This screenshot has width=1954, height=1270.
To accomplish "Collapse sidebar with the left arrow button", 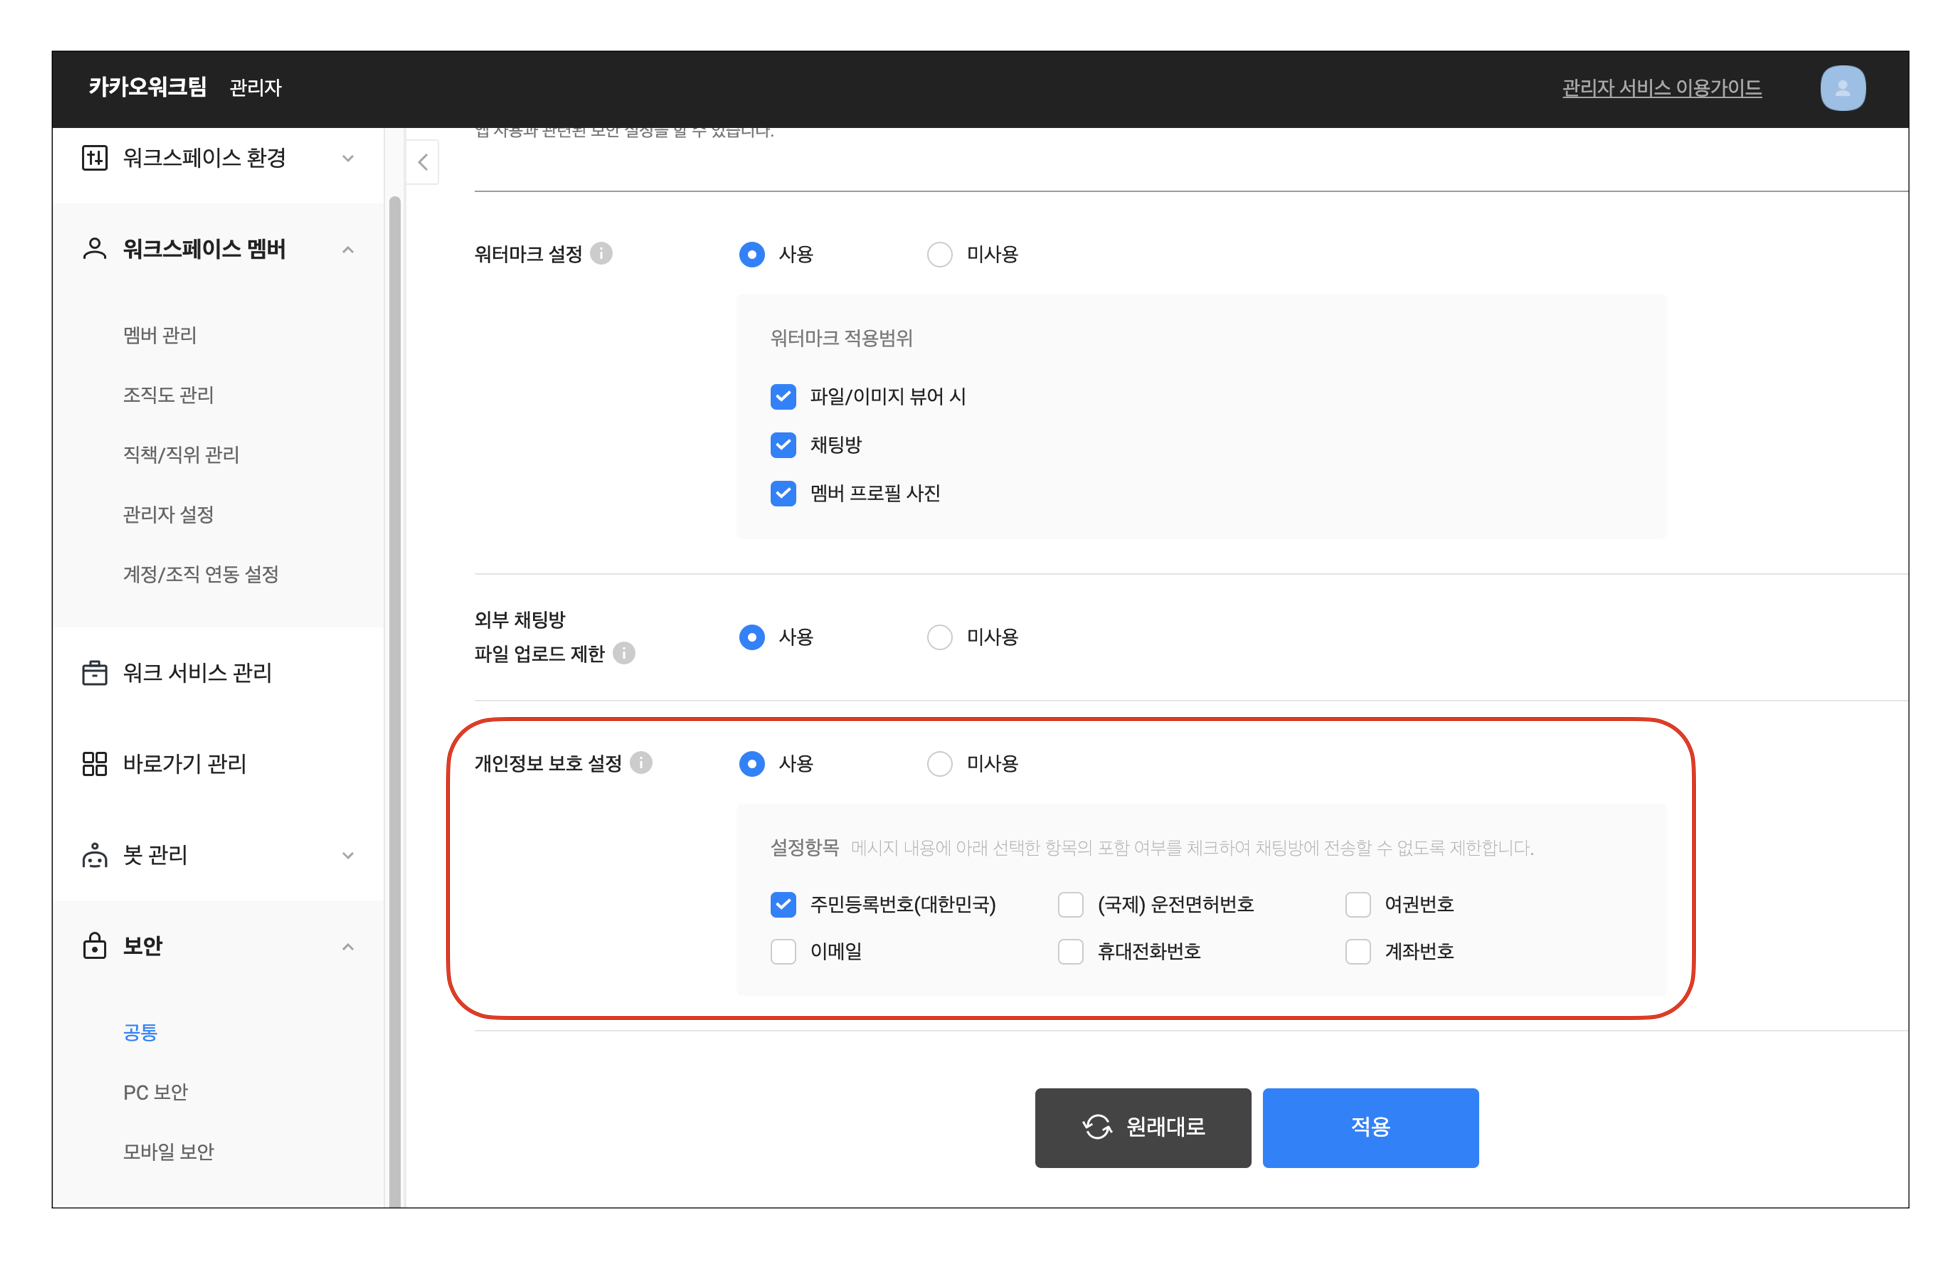I will tap(423, 162).
